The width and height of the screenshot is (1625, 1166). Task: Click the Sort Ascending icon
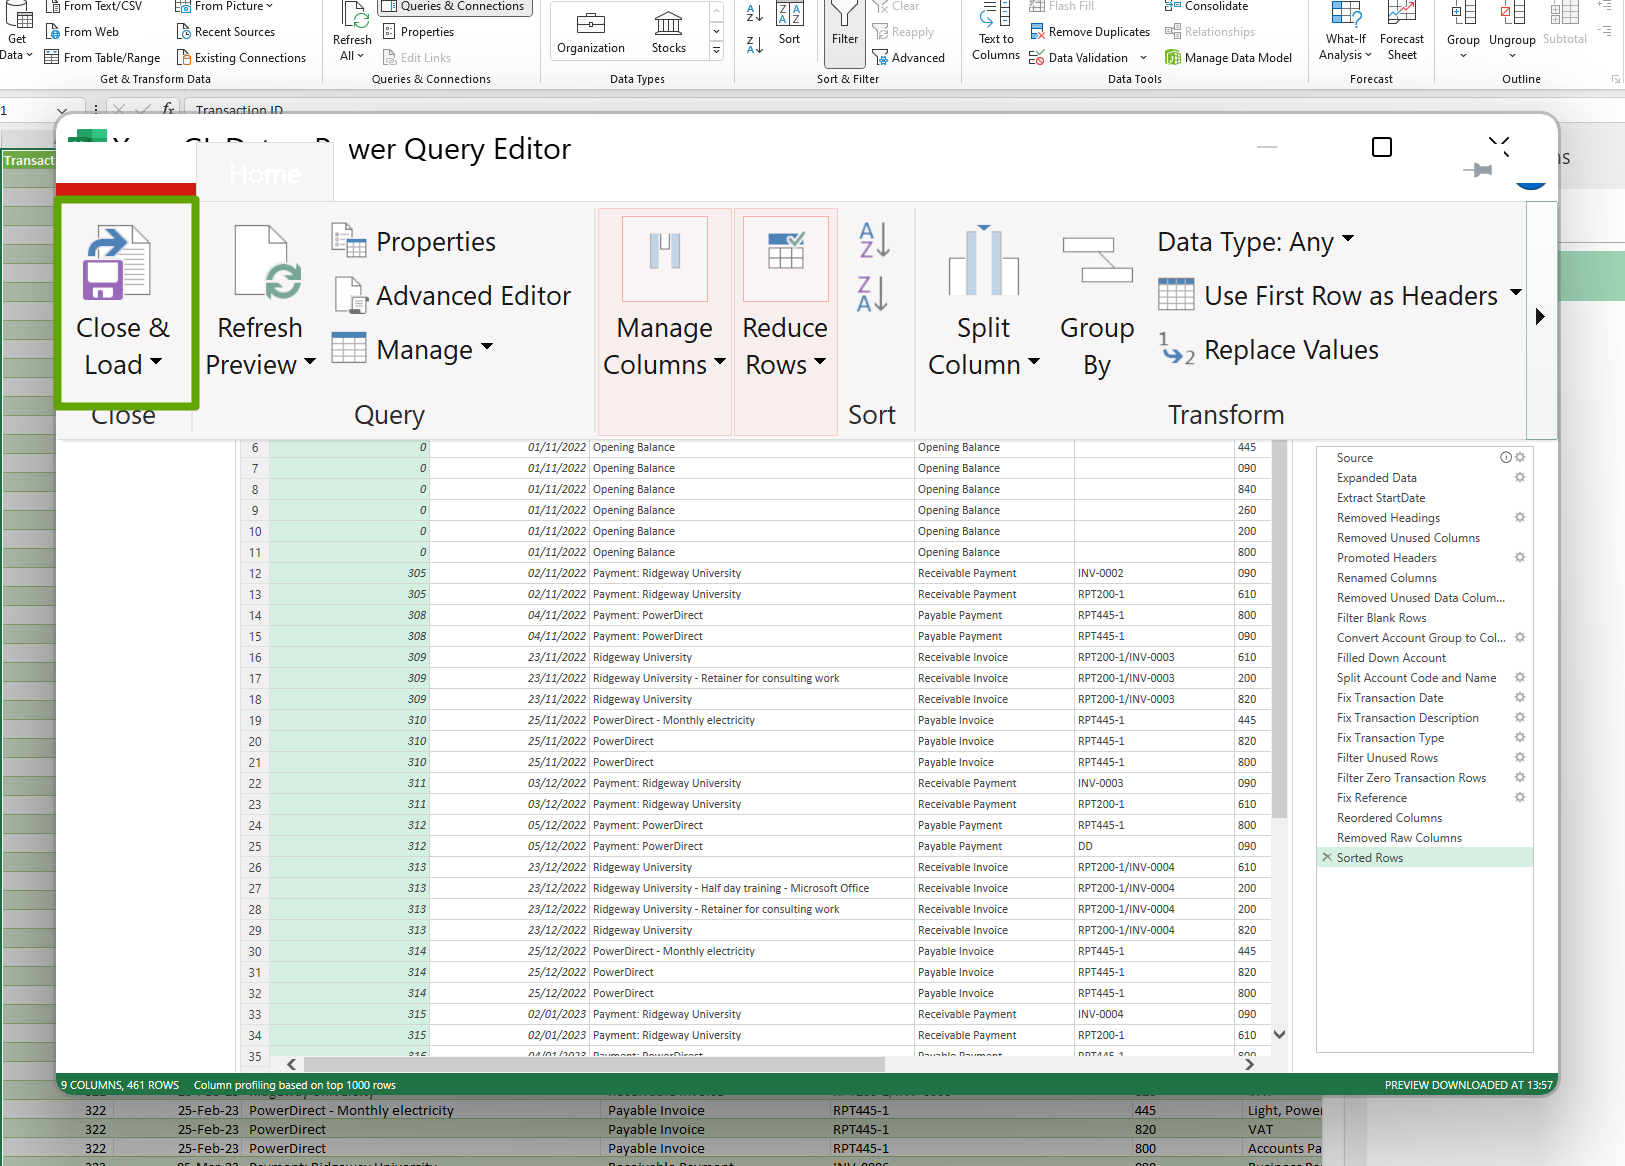pyautogui.click(x=872, y=241)
